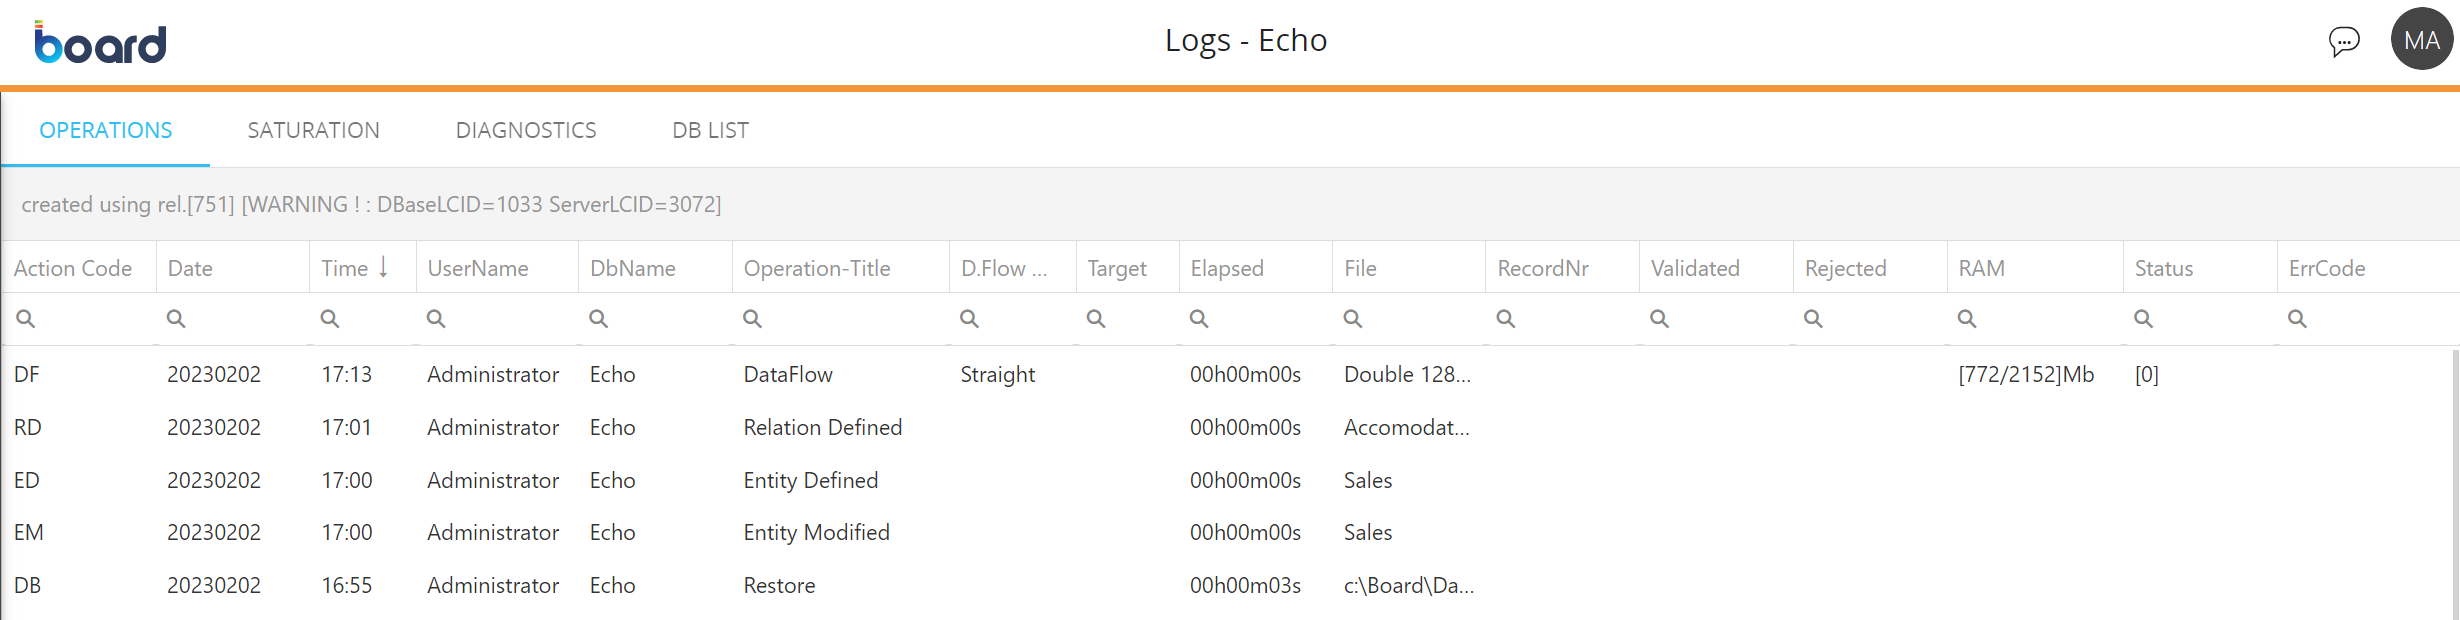Go to the DB List tab
Image resolution: width=2460 pixels, height=620 pixels.
click(x=710, y=130)
